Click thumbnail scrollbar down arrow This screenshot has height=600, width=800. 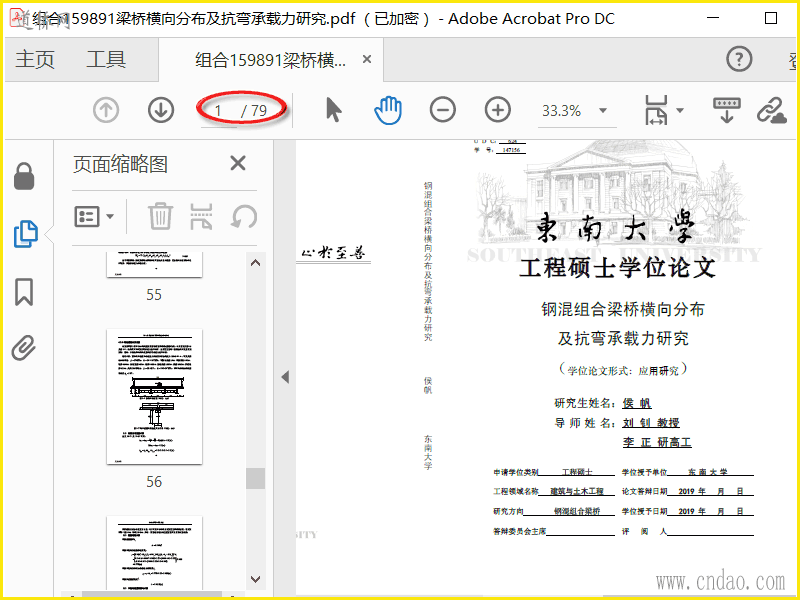pos(256,579)
